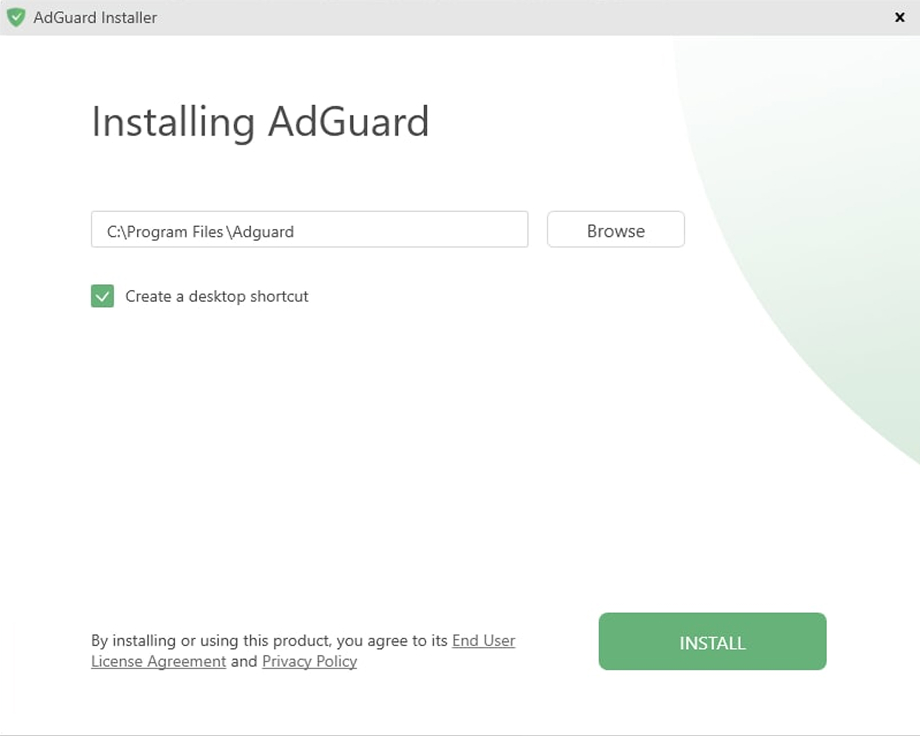View the Privacy Policy
Viewport: 920px width, 736px height.
pos(308,661)
